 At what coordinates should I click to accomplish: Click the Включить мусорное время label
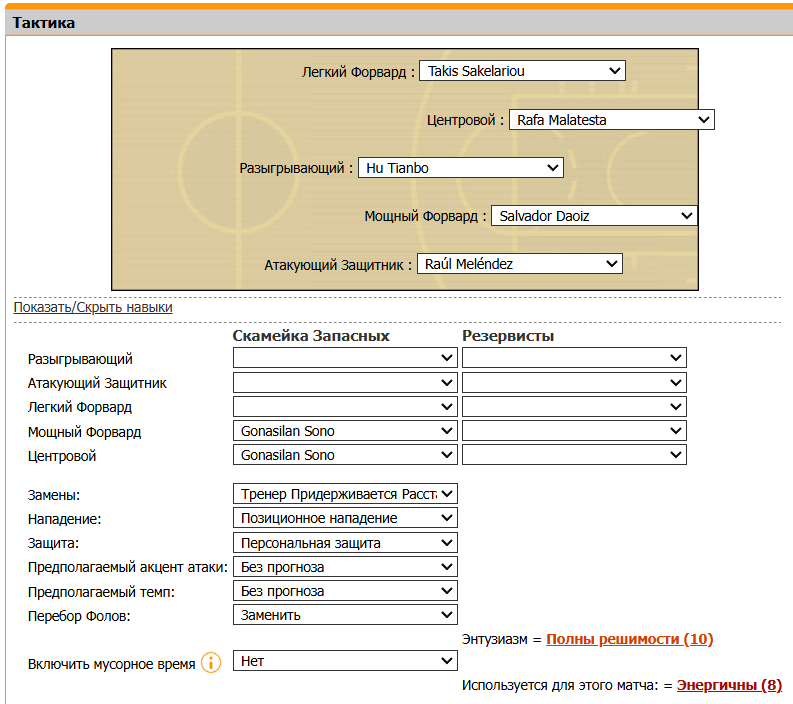pos(111,664)
